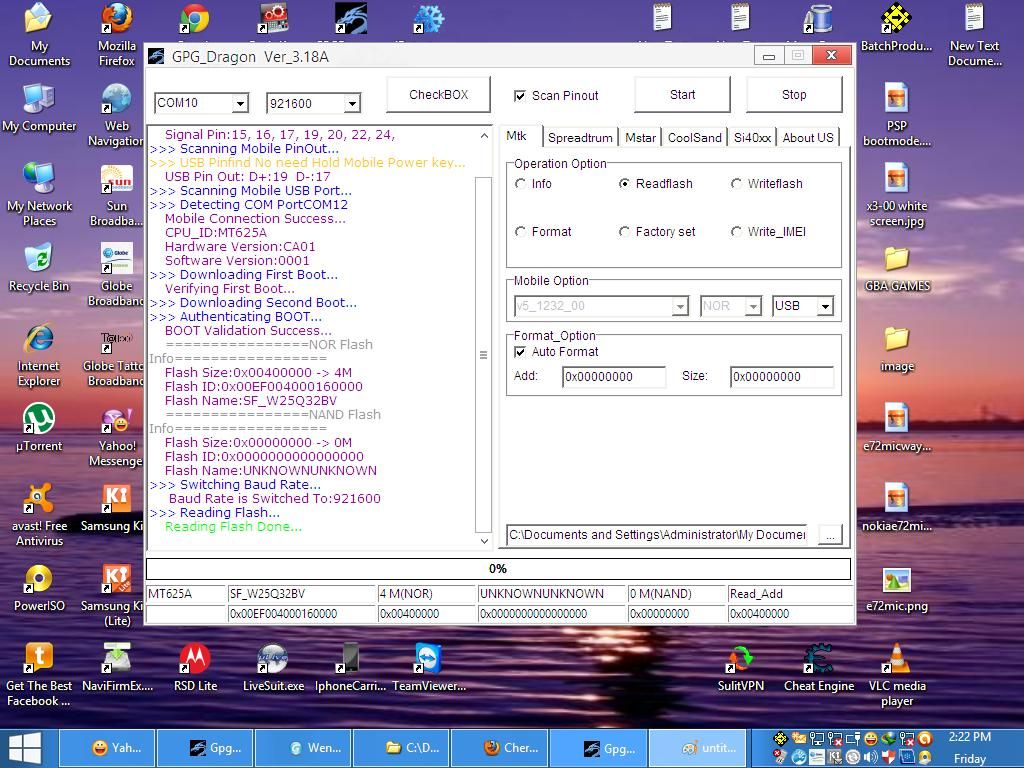Select the Writeflash radio option
Viewport: 1024px width, 768px height.
point(737,184)
